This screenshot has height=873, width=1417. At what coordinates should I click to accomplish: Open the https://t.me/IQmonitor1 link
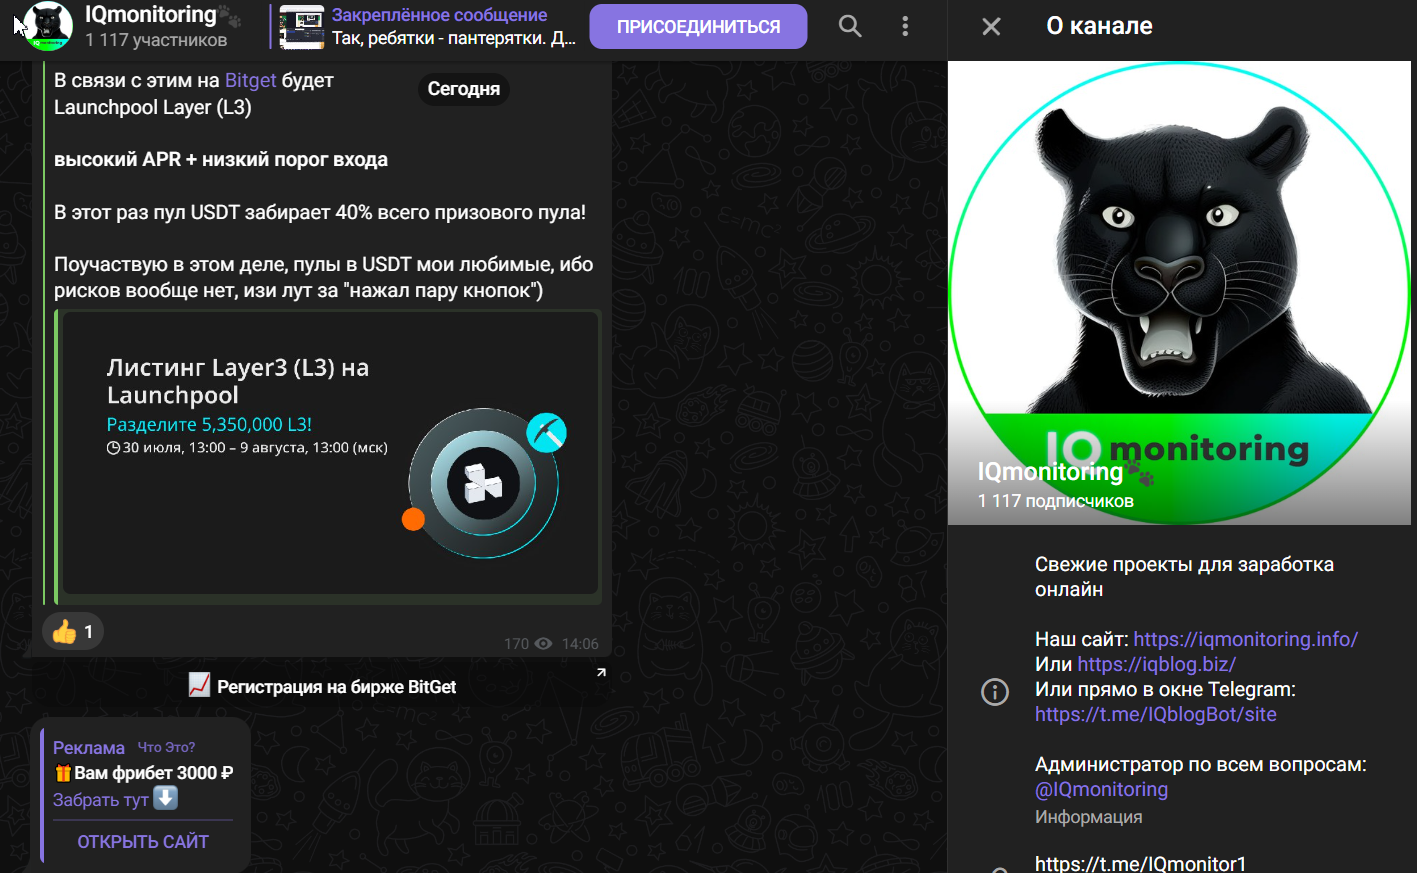tap(1140, 863)
